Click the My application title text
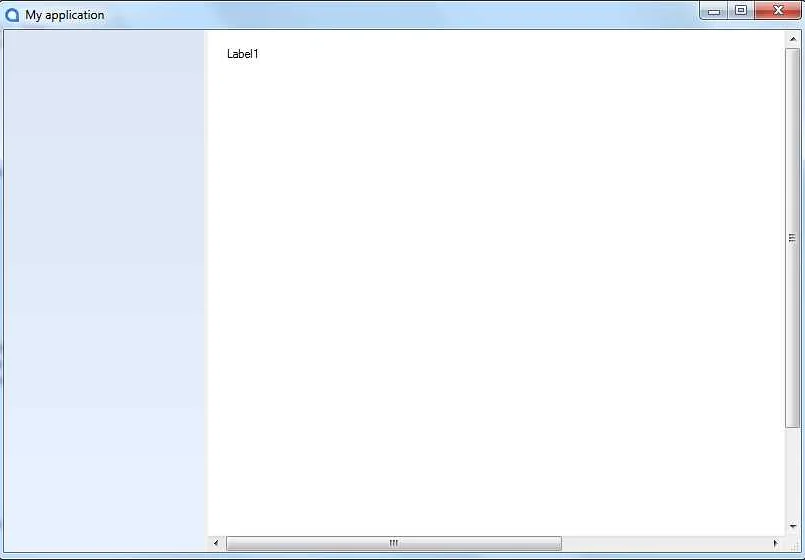This screenshot has height=560, width=805. tap(65, 15)
